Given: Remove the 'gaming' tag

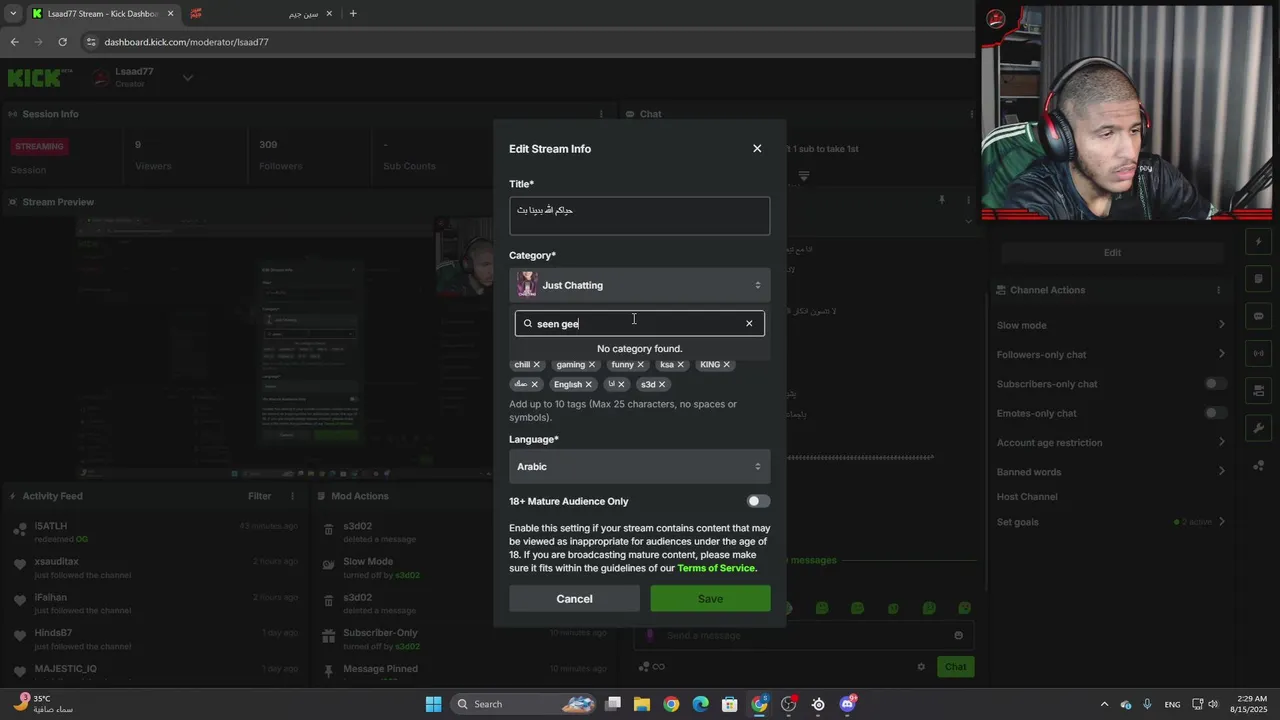Looking at the screenshot, I should [x=592, y=365].
